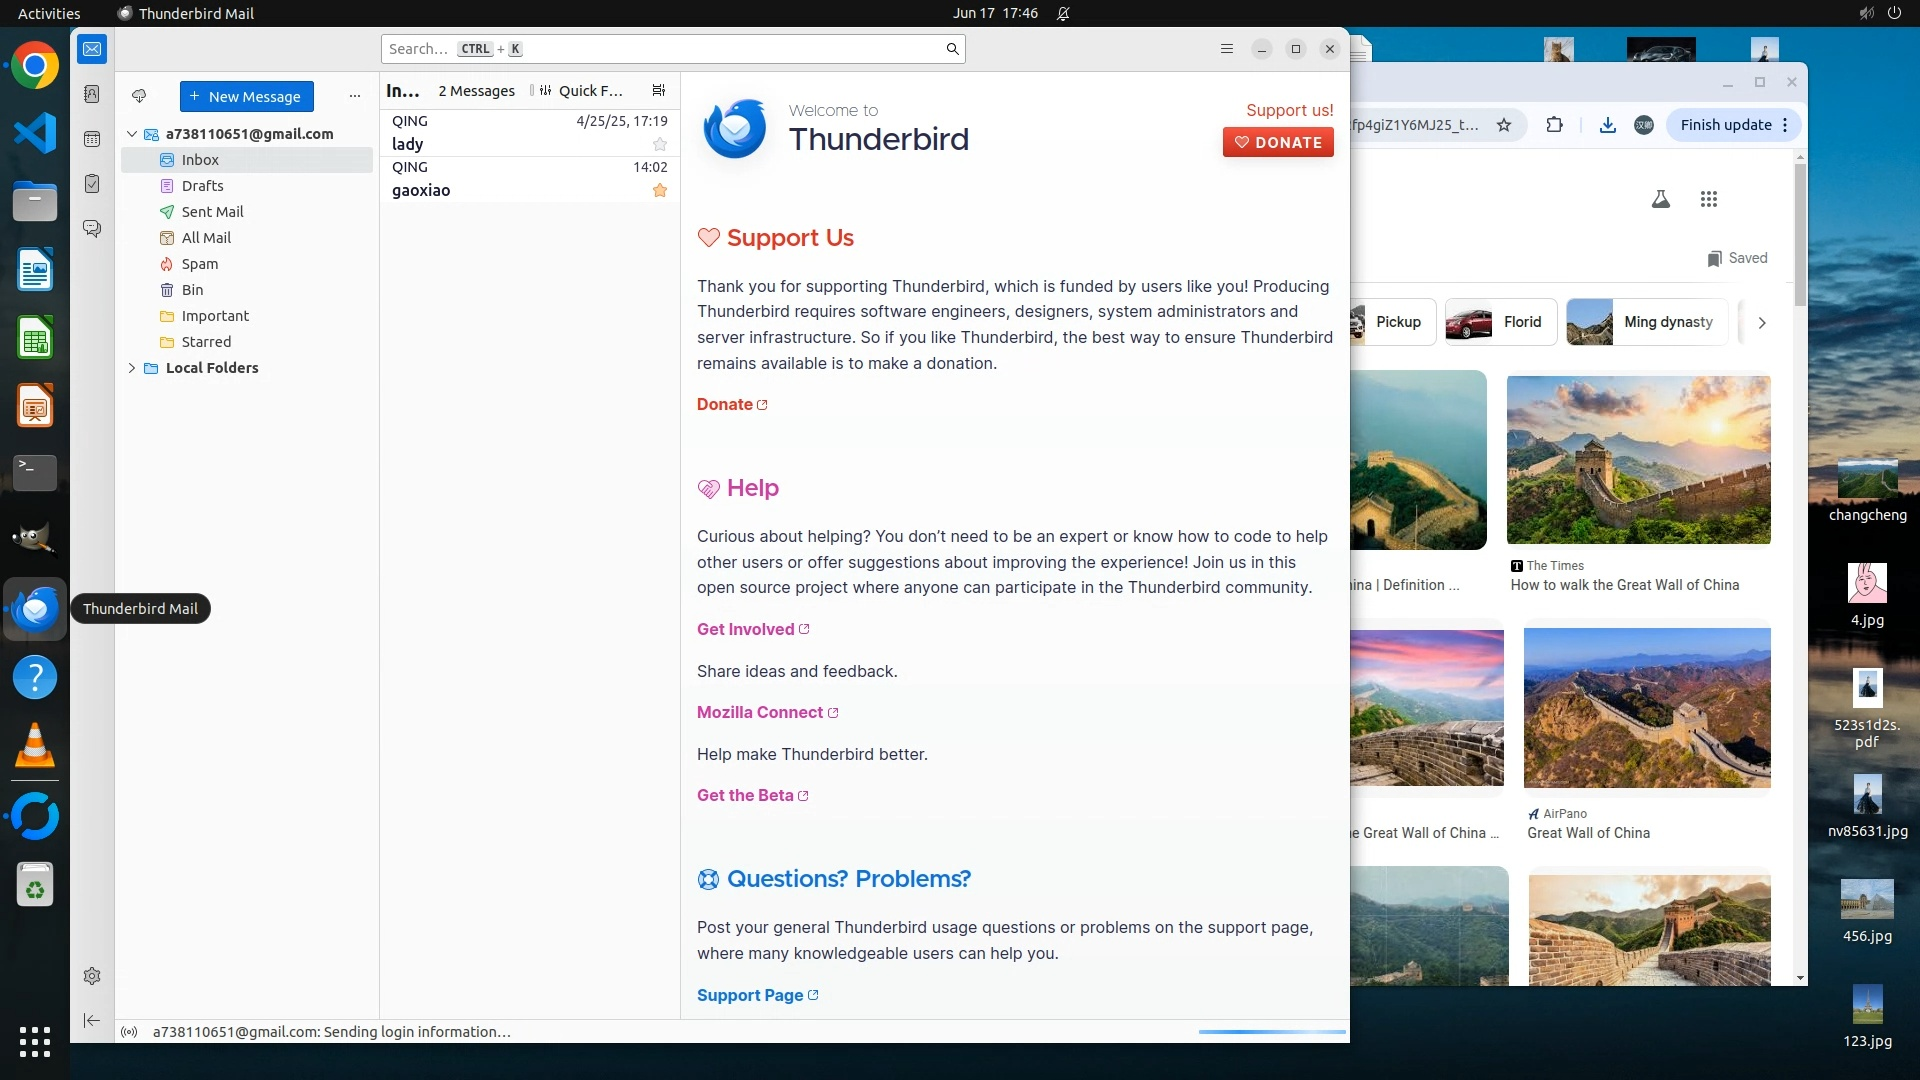Open the Calendar space
The image size is (1920, 1080).
(x=92, y=139)
